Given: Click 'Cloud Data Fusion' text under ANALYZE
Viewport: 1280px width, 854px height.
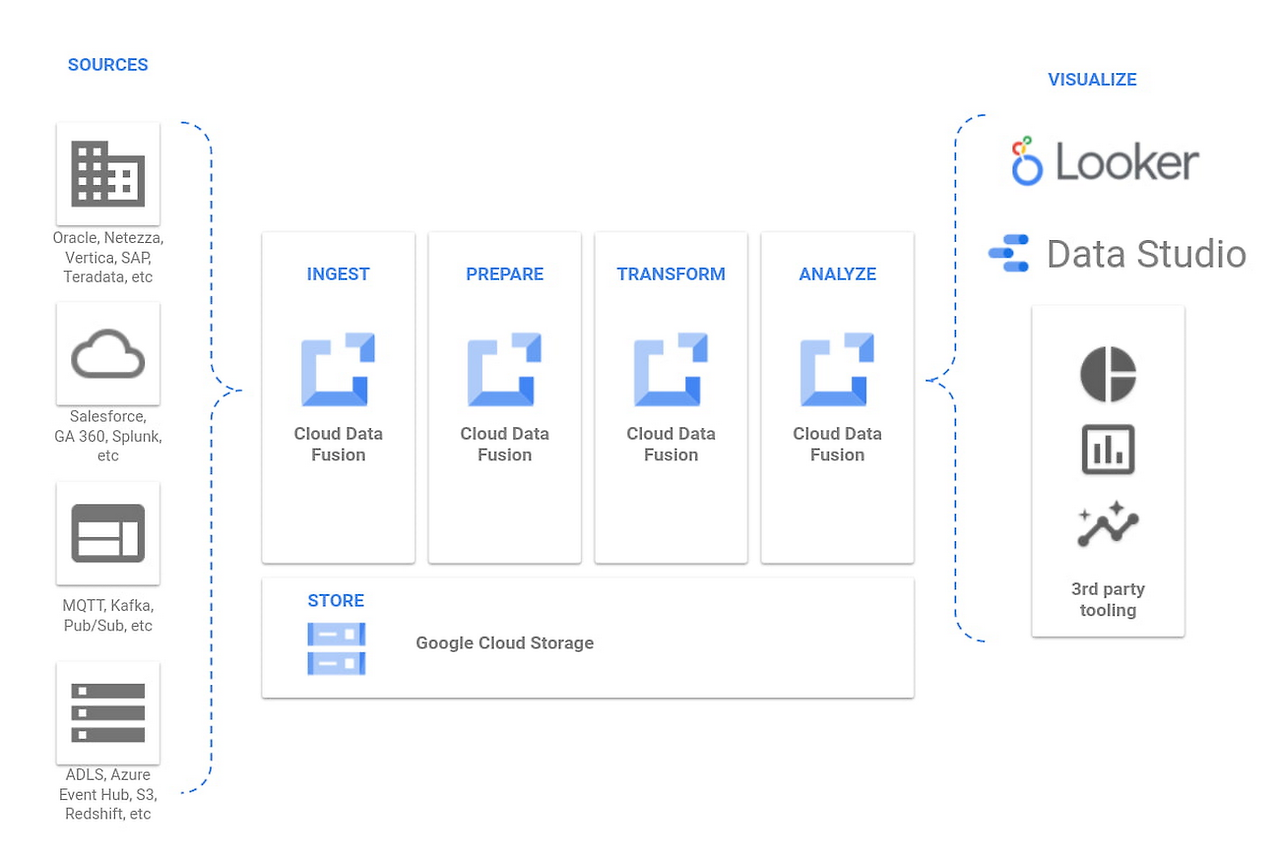Looking at the screenshot, I should pyautogui.click(x=837, y=444).
